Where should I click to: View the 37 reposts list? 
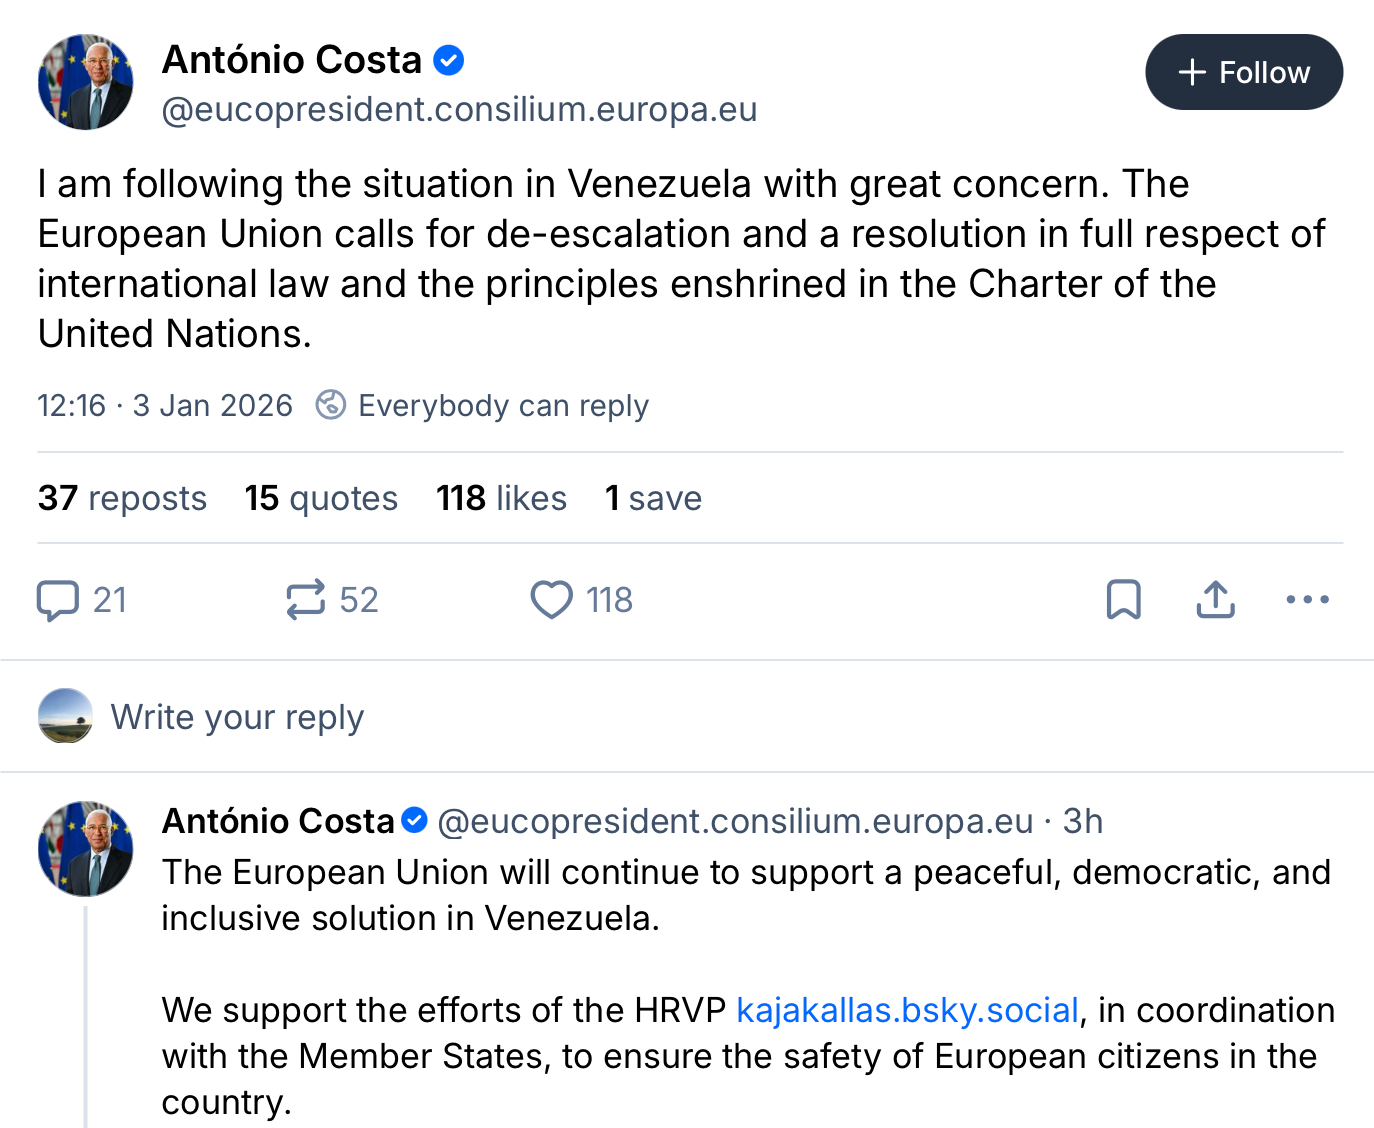click(x=122, y=498)
